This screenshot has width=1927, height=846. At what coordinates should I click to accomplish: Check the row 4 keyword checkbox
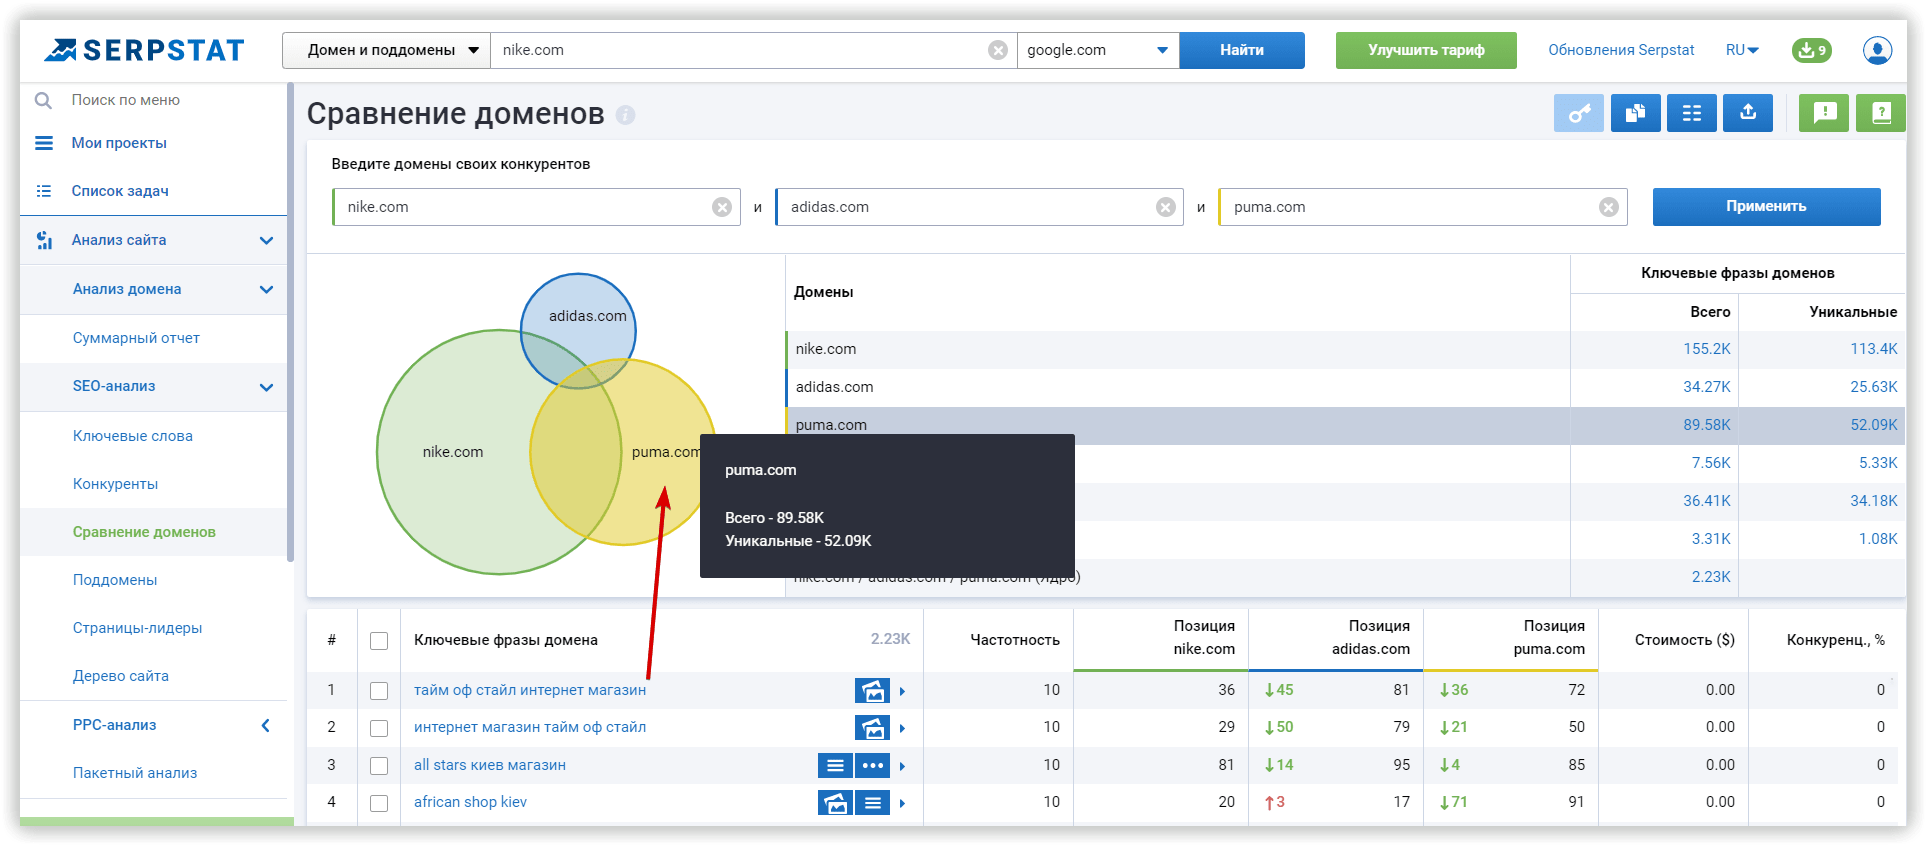tap(379, 803)
